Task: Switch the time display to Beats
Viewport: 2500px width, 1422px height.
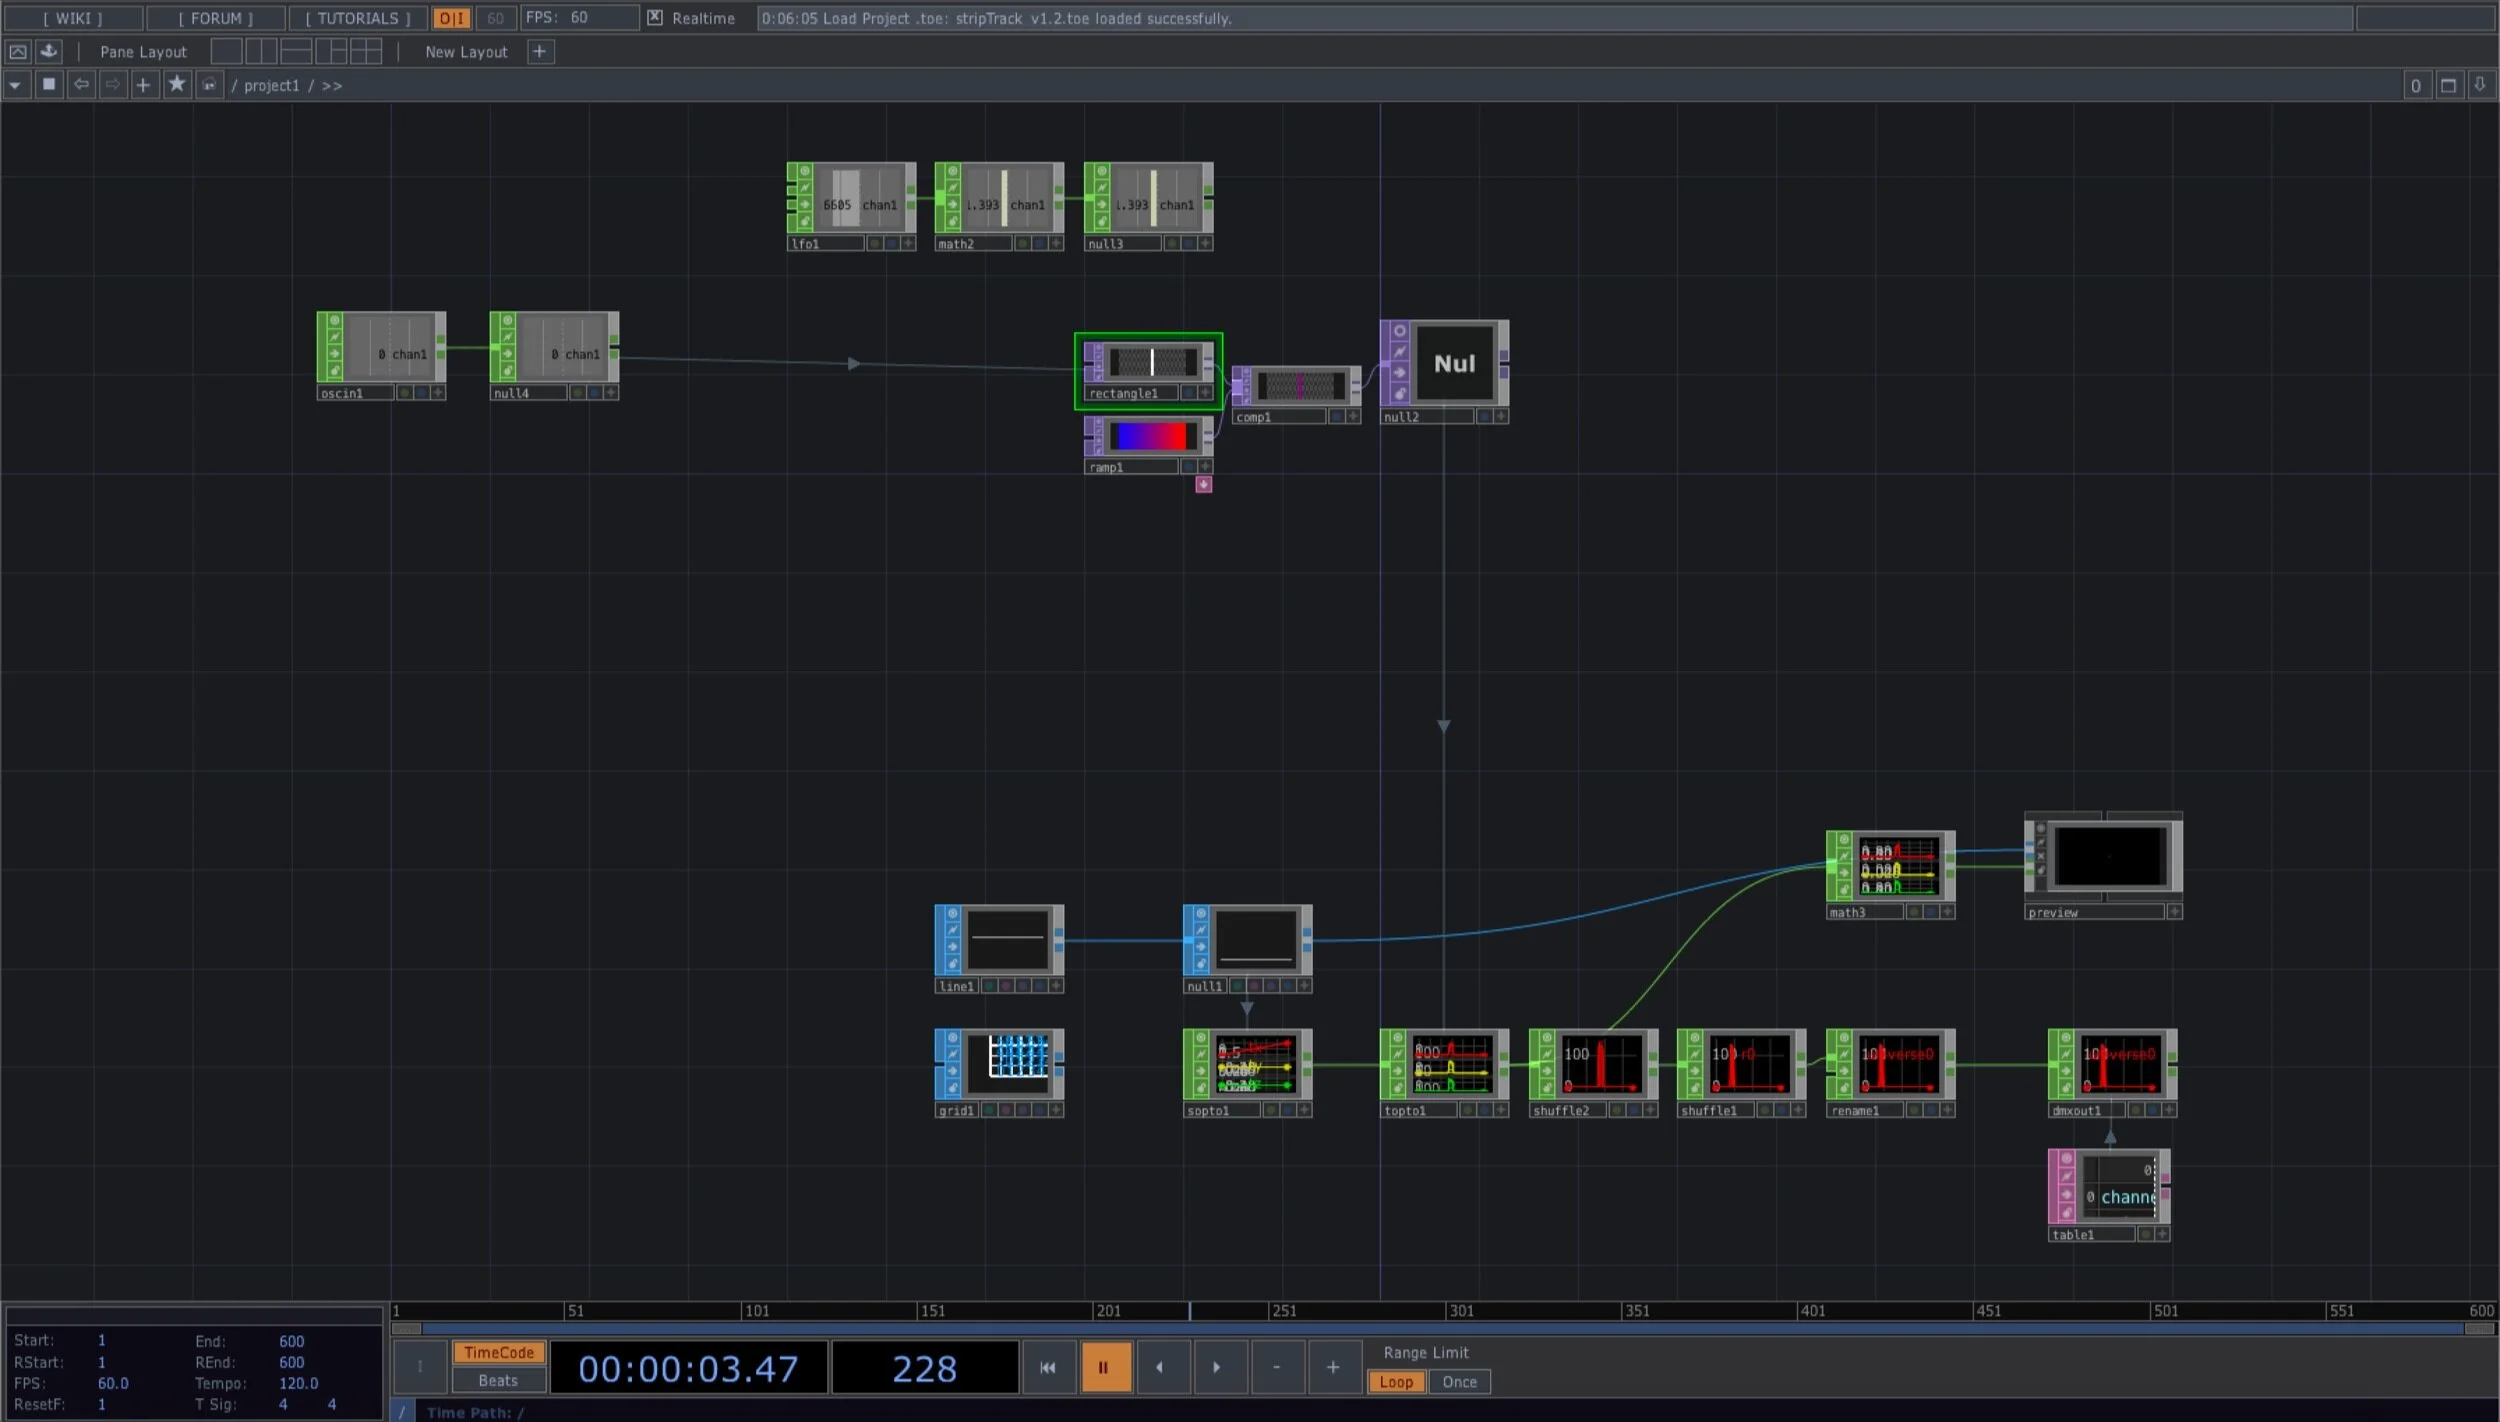Action: tap(498, 1381)
